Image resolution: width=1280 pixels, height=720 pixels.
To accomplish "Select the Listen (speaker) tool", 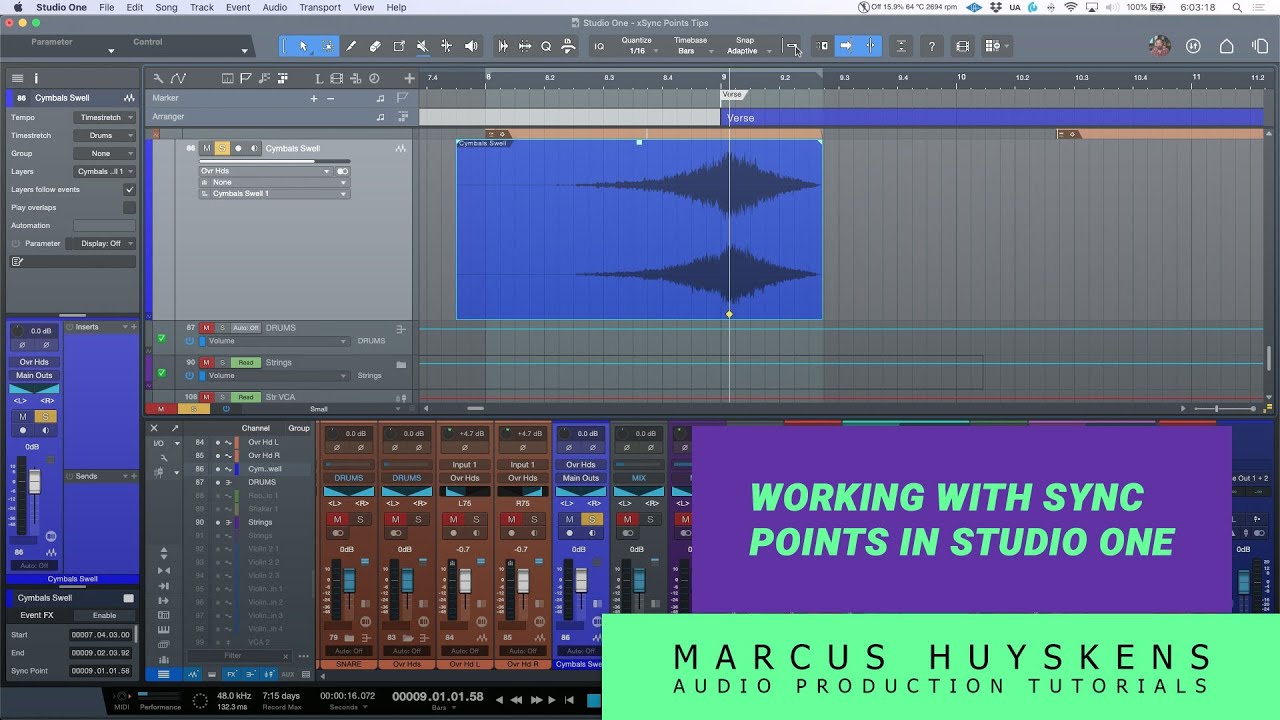I will pos(471,46).
